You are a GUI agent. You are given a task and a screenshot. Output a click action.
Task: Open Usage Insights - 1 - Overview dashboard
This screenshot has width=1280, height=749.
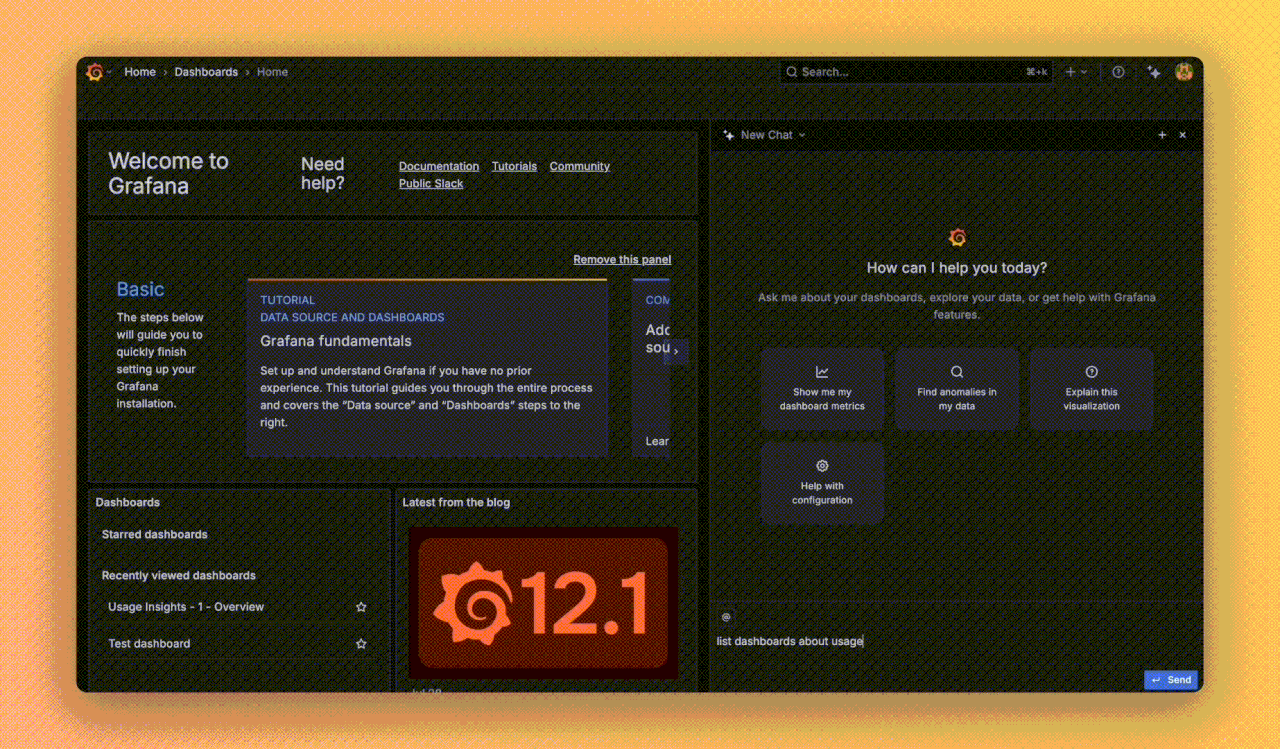[186, 607]
